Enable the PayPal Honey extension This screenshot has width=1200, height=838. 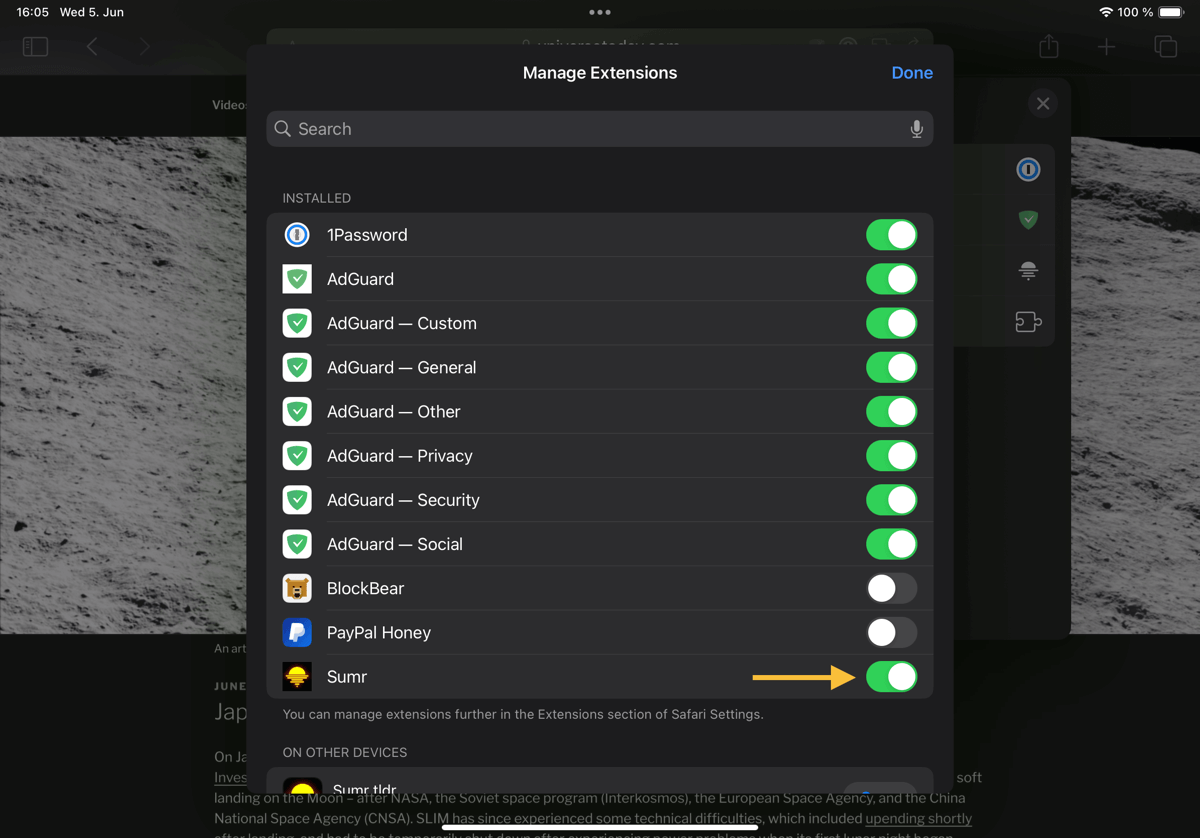(x=891, y=632)
